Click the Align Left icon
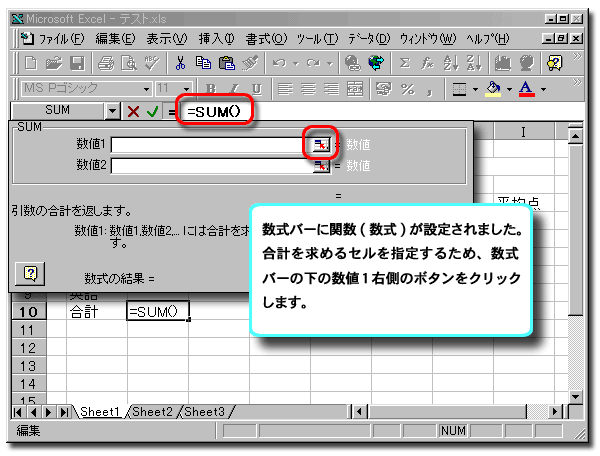This screenshot has width=600, height=456. (285, 89)
